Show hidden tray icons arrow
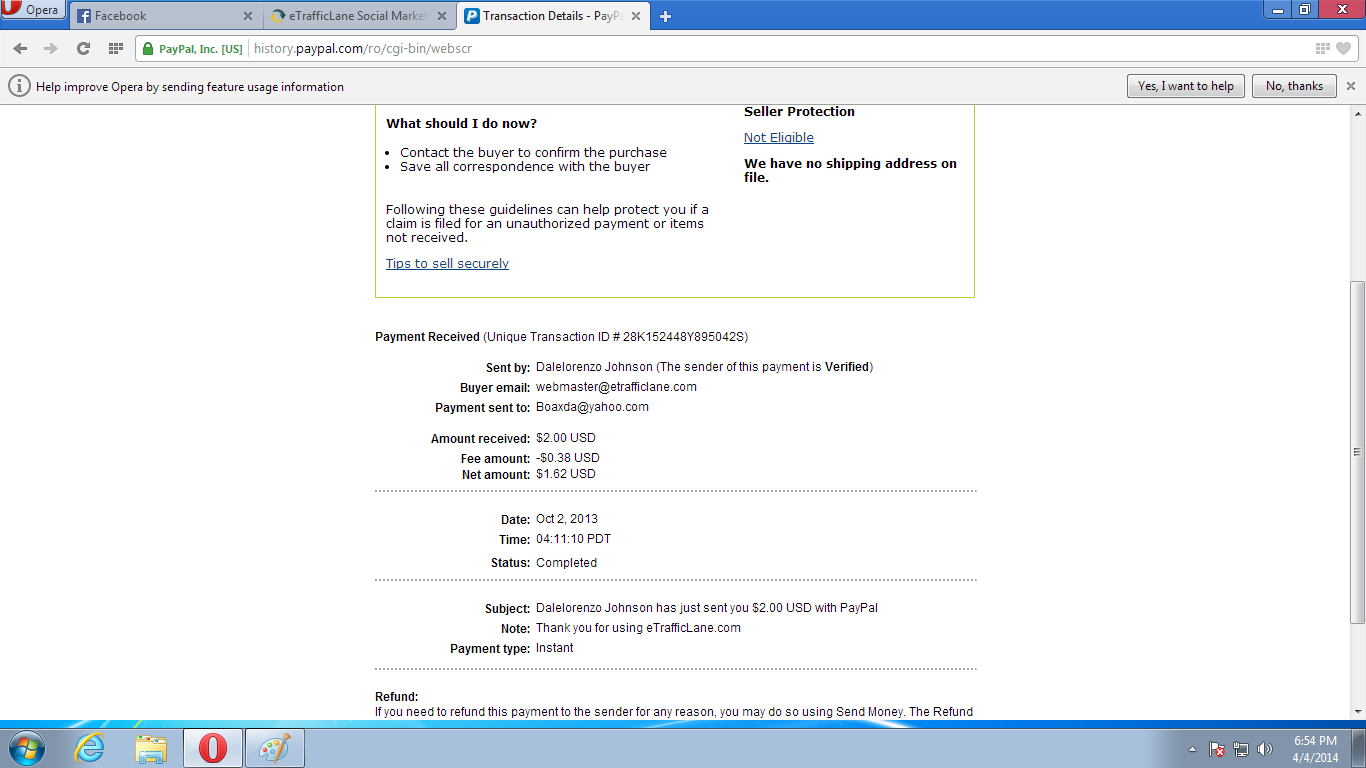This screenshot has width=1366, height=768. [1192, 749]
